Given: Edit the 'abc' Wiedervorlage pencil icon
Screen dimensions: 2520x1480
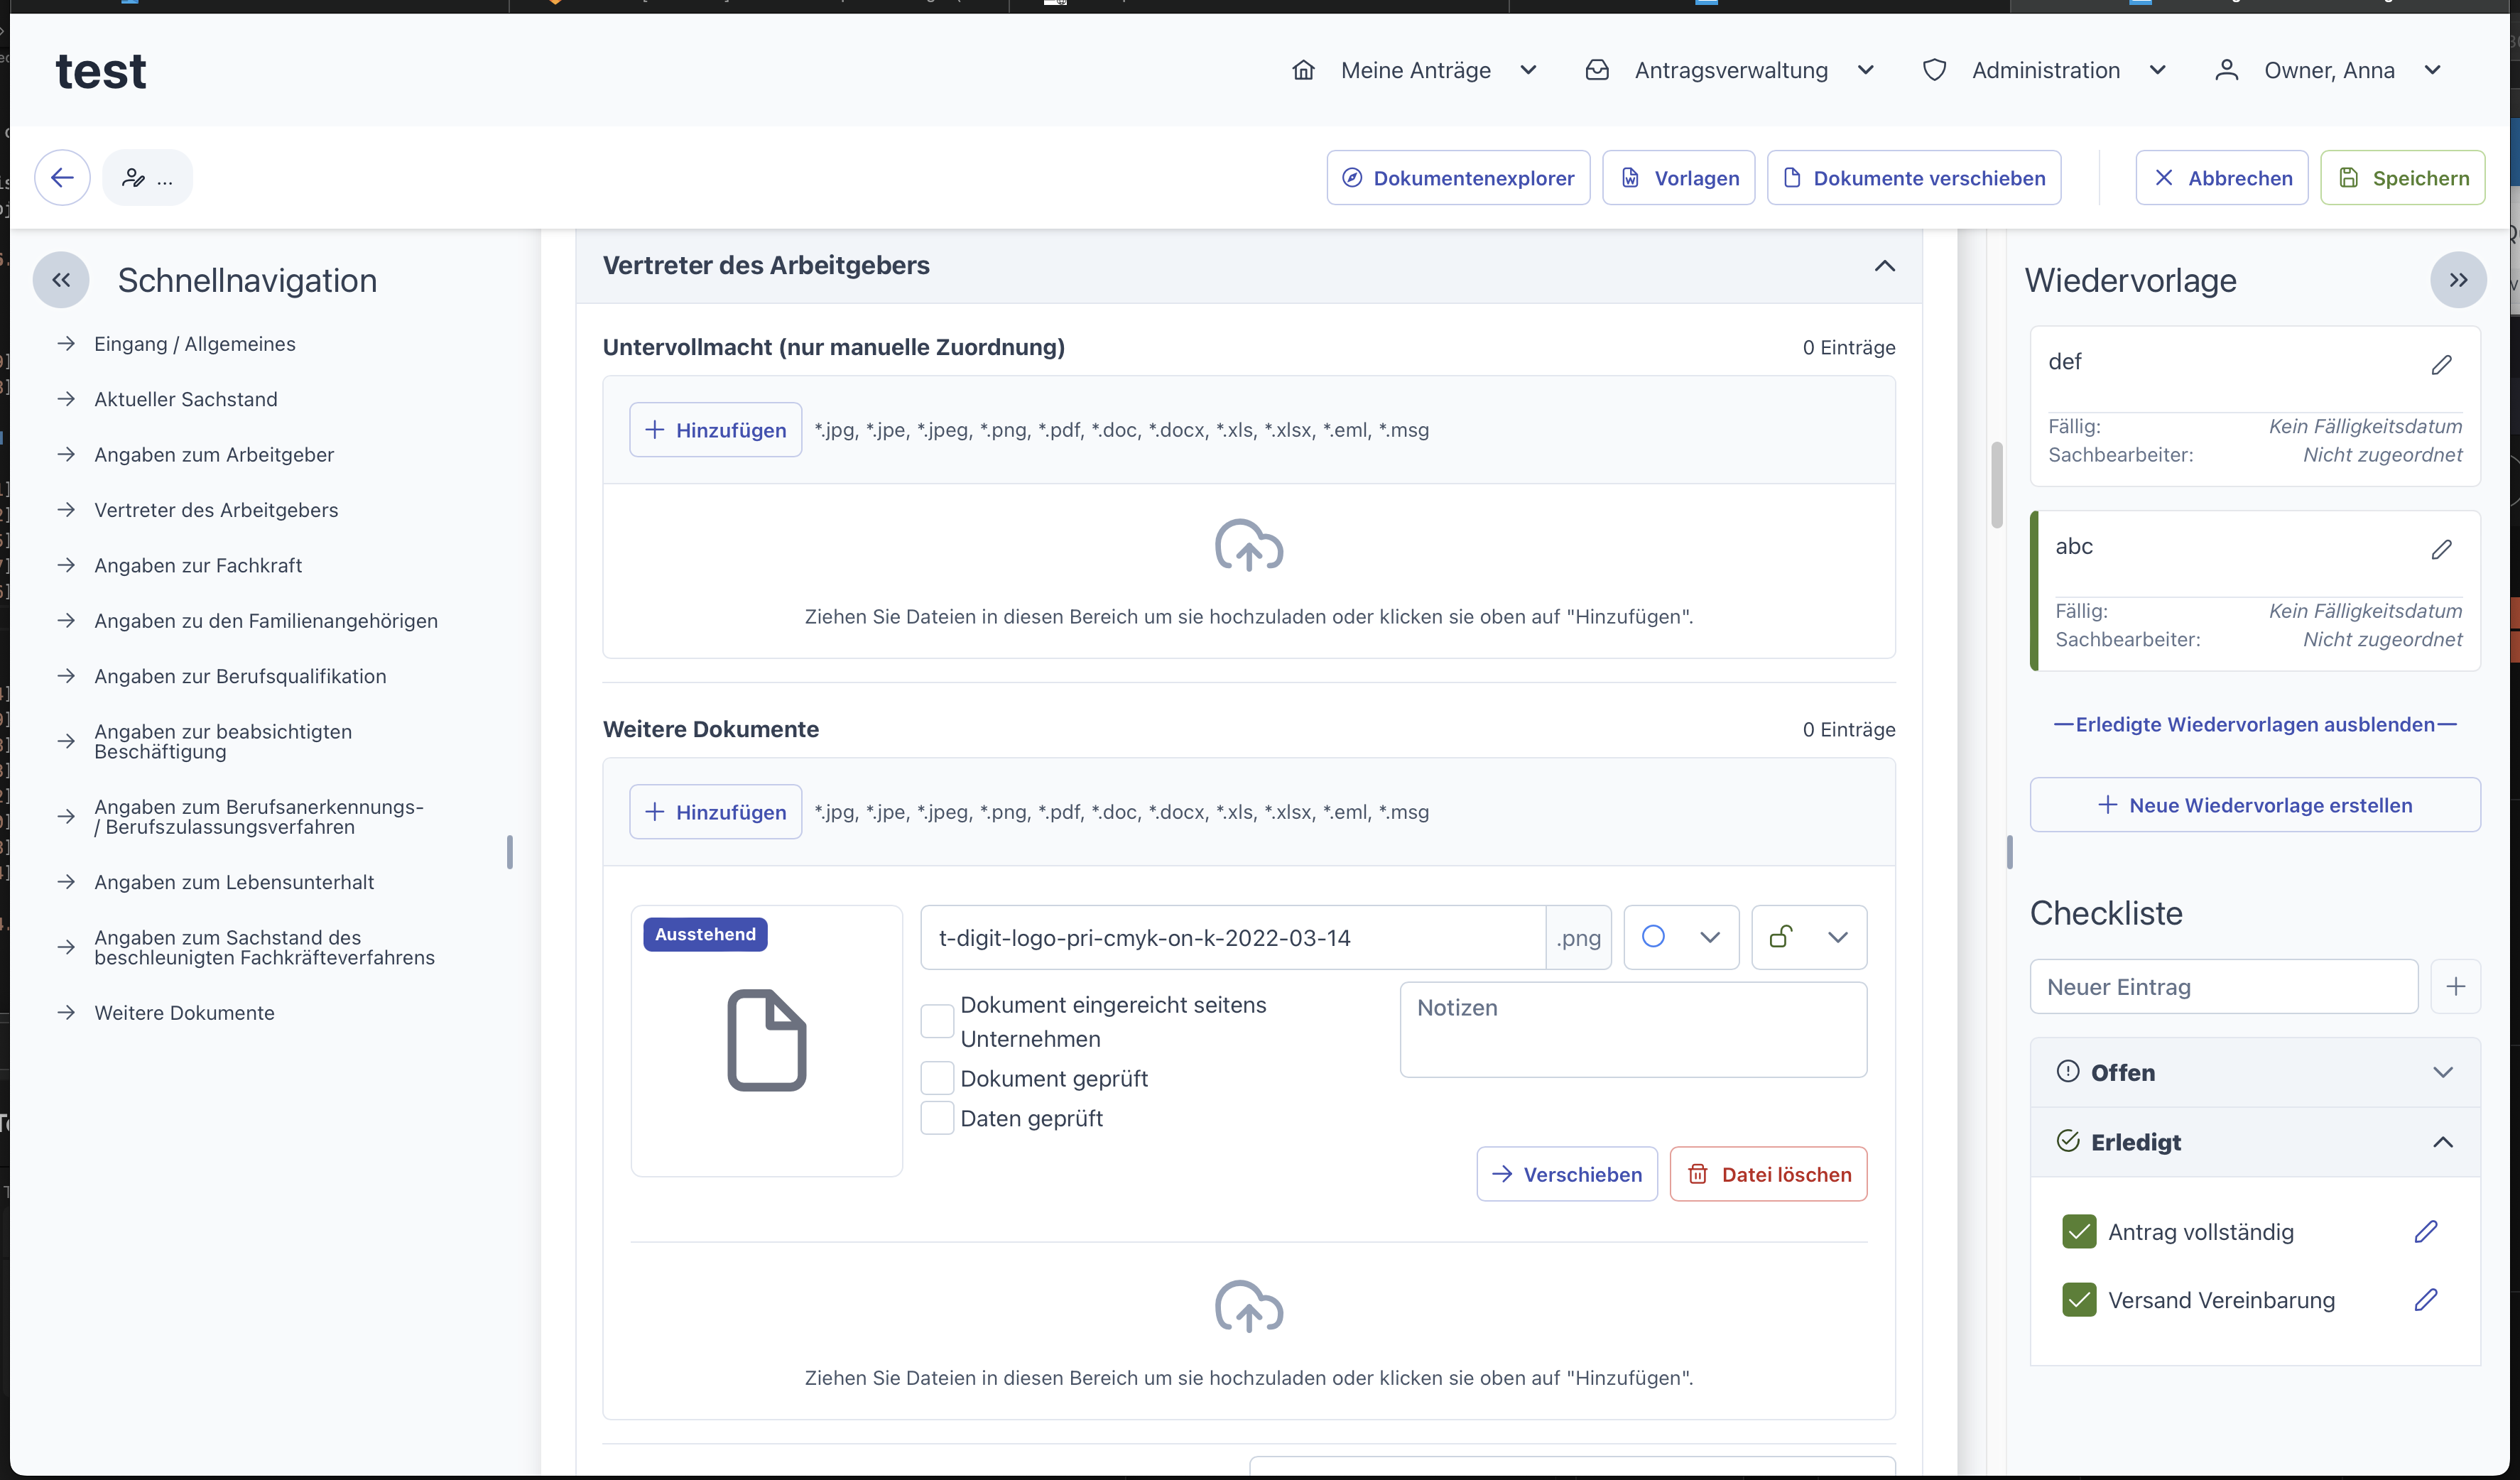Looking at the screenshot, I should coord(2441,549).
